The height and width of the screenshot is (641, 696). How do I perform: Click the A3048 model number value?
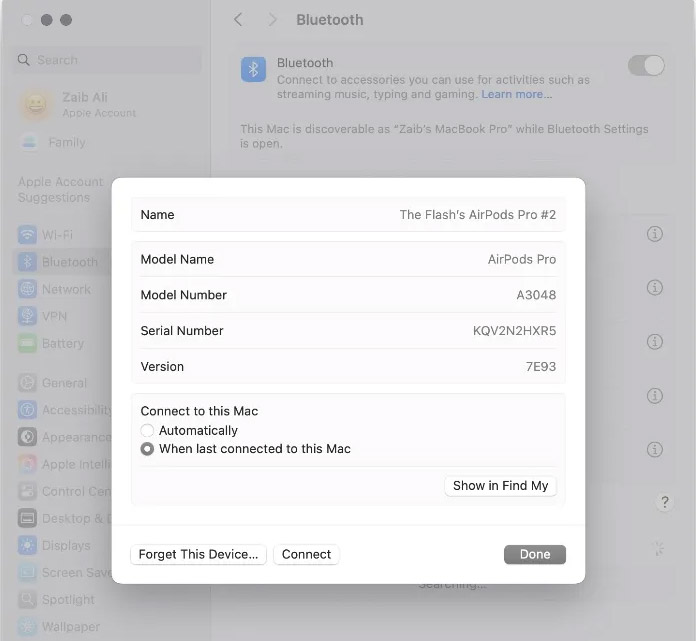(x=536, y=295)
